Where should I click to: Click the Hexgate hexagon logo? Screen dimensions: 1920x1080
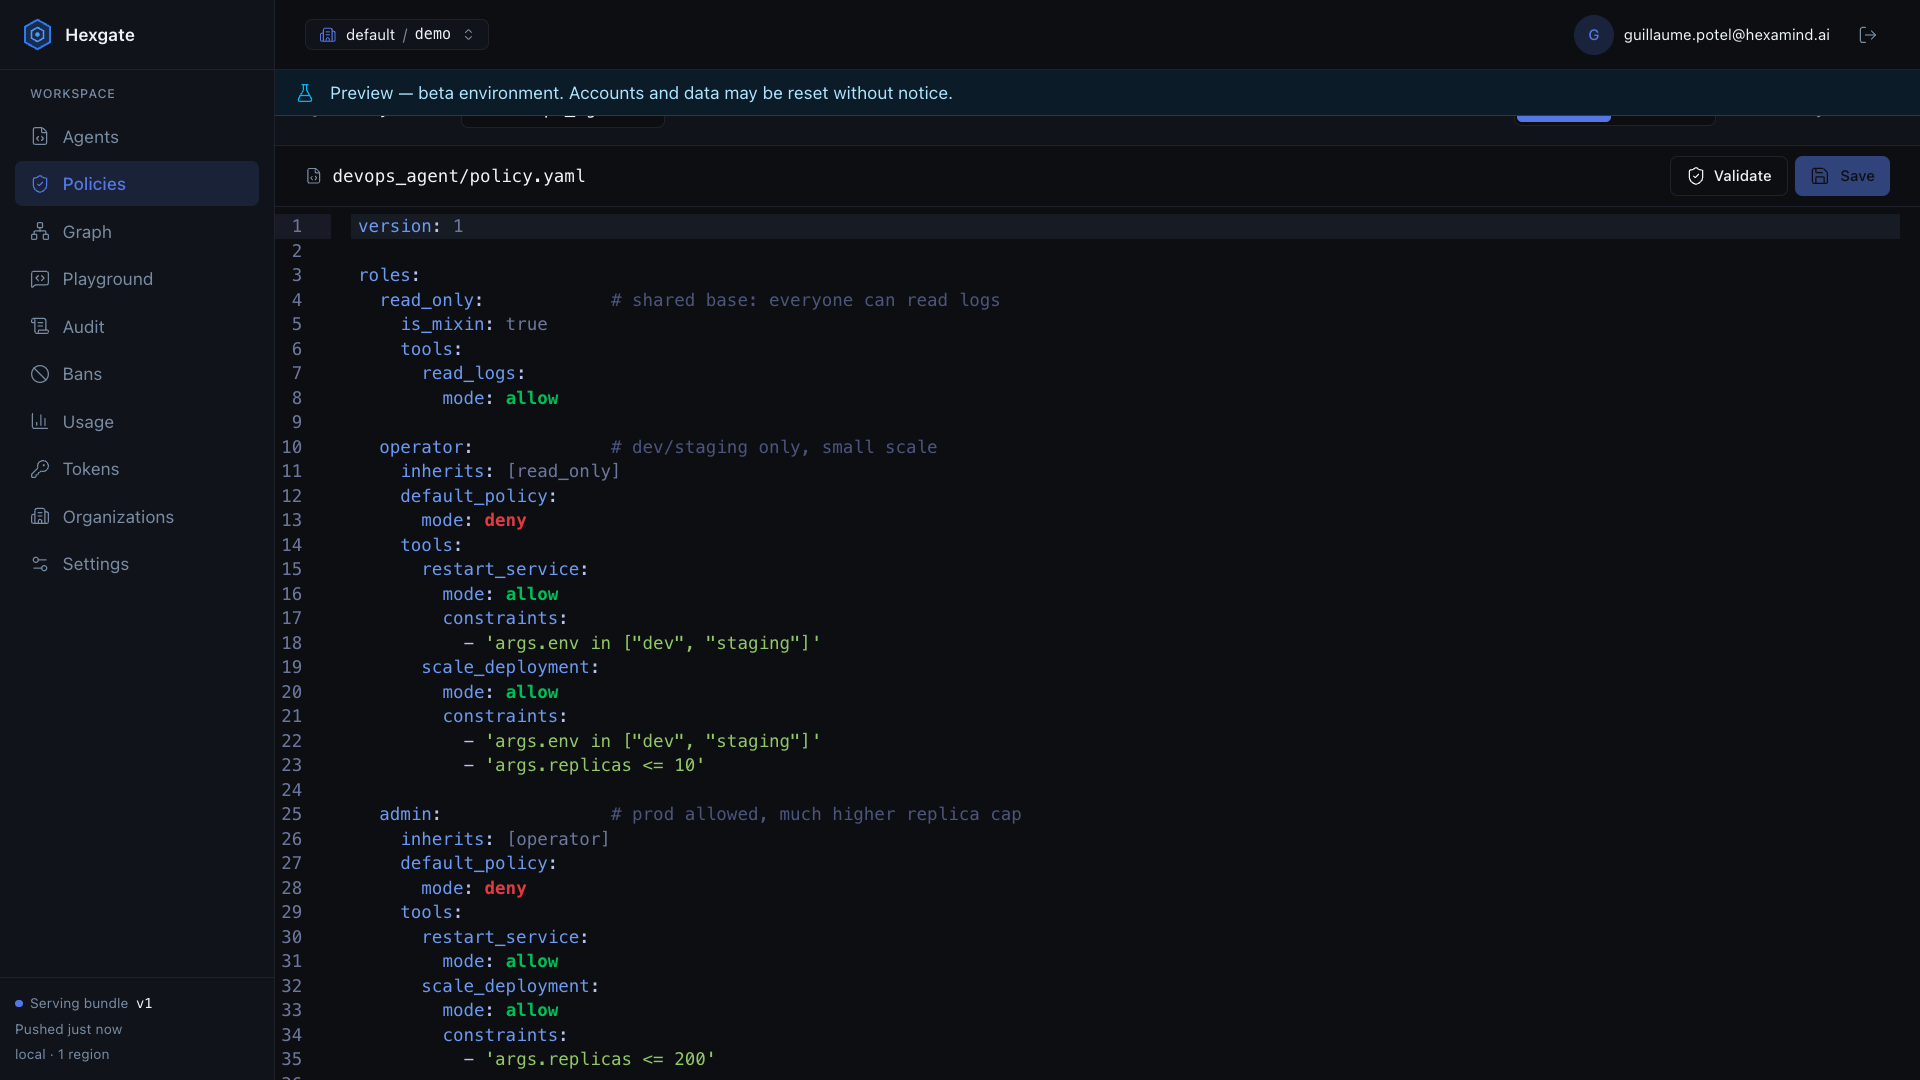coord(37,35)
